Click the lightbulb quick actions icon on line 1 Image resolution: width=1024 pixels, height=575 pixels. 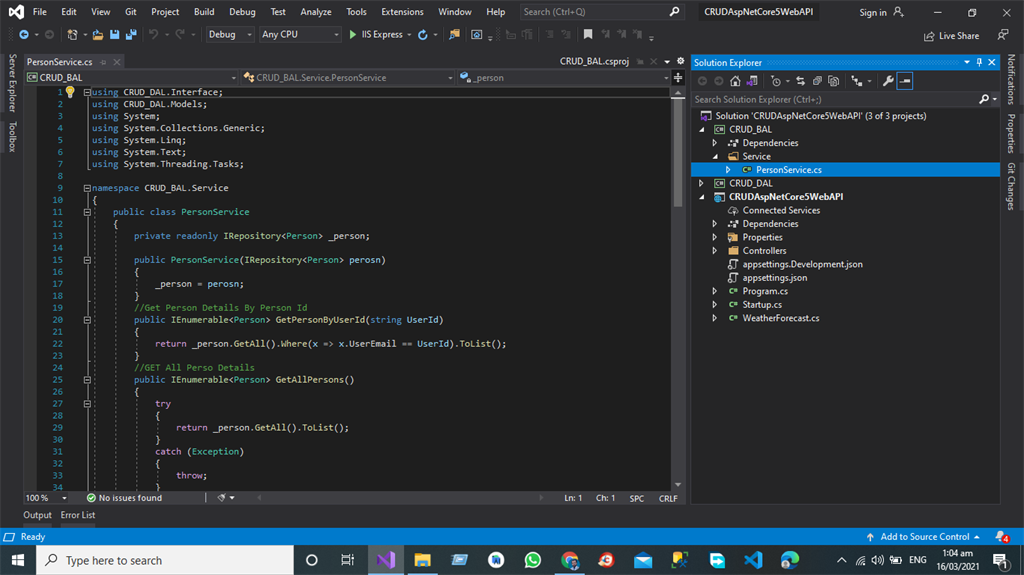pyautogui.click(x=70, y=92)
